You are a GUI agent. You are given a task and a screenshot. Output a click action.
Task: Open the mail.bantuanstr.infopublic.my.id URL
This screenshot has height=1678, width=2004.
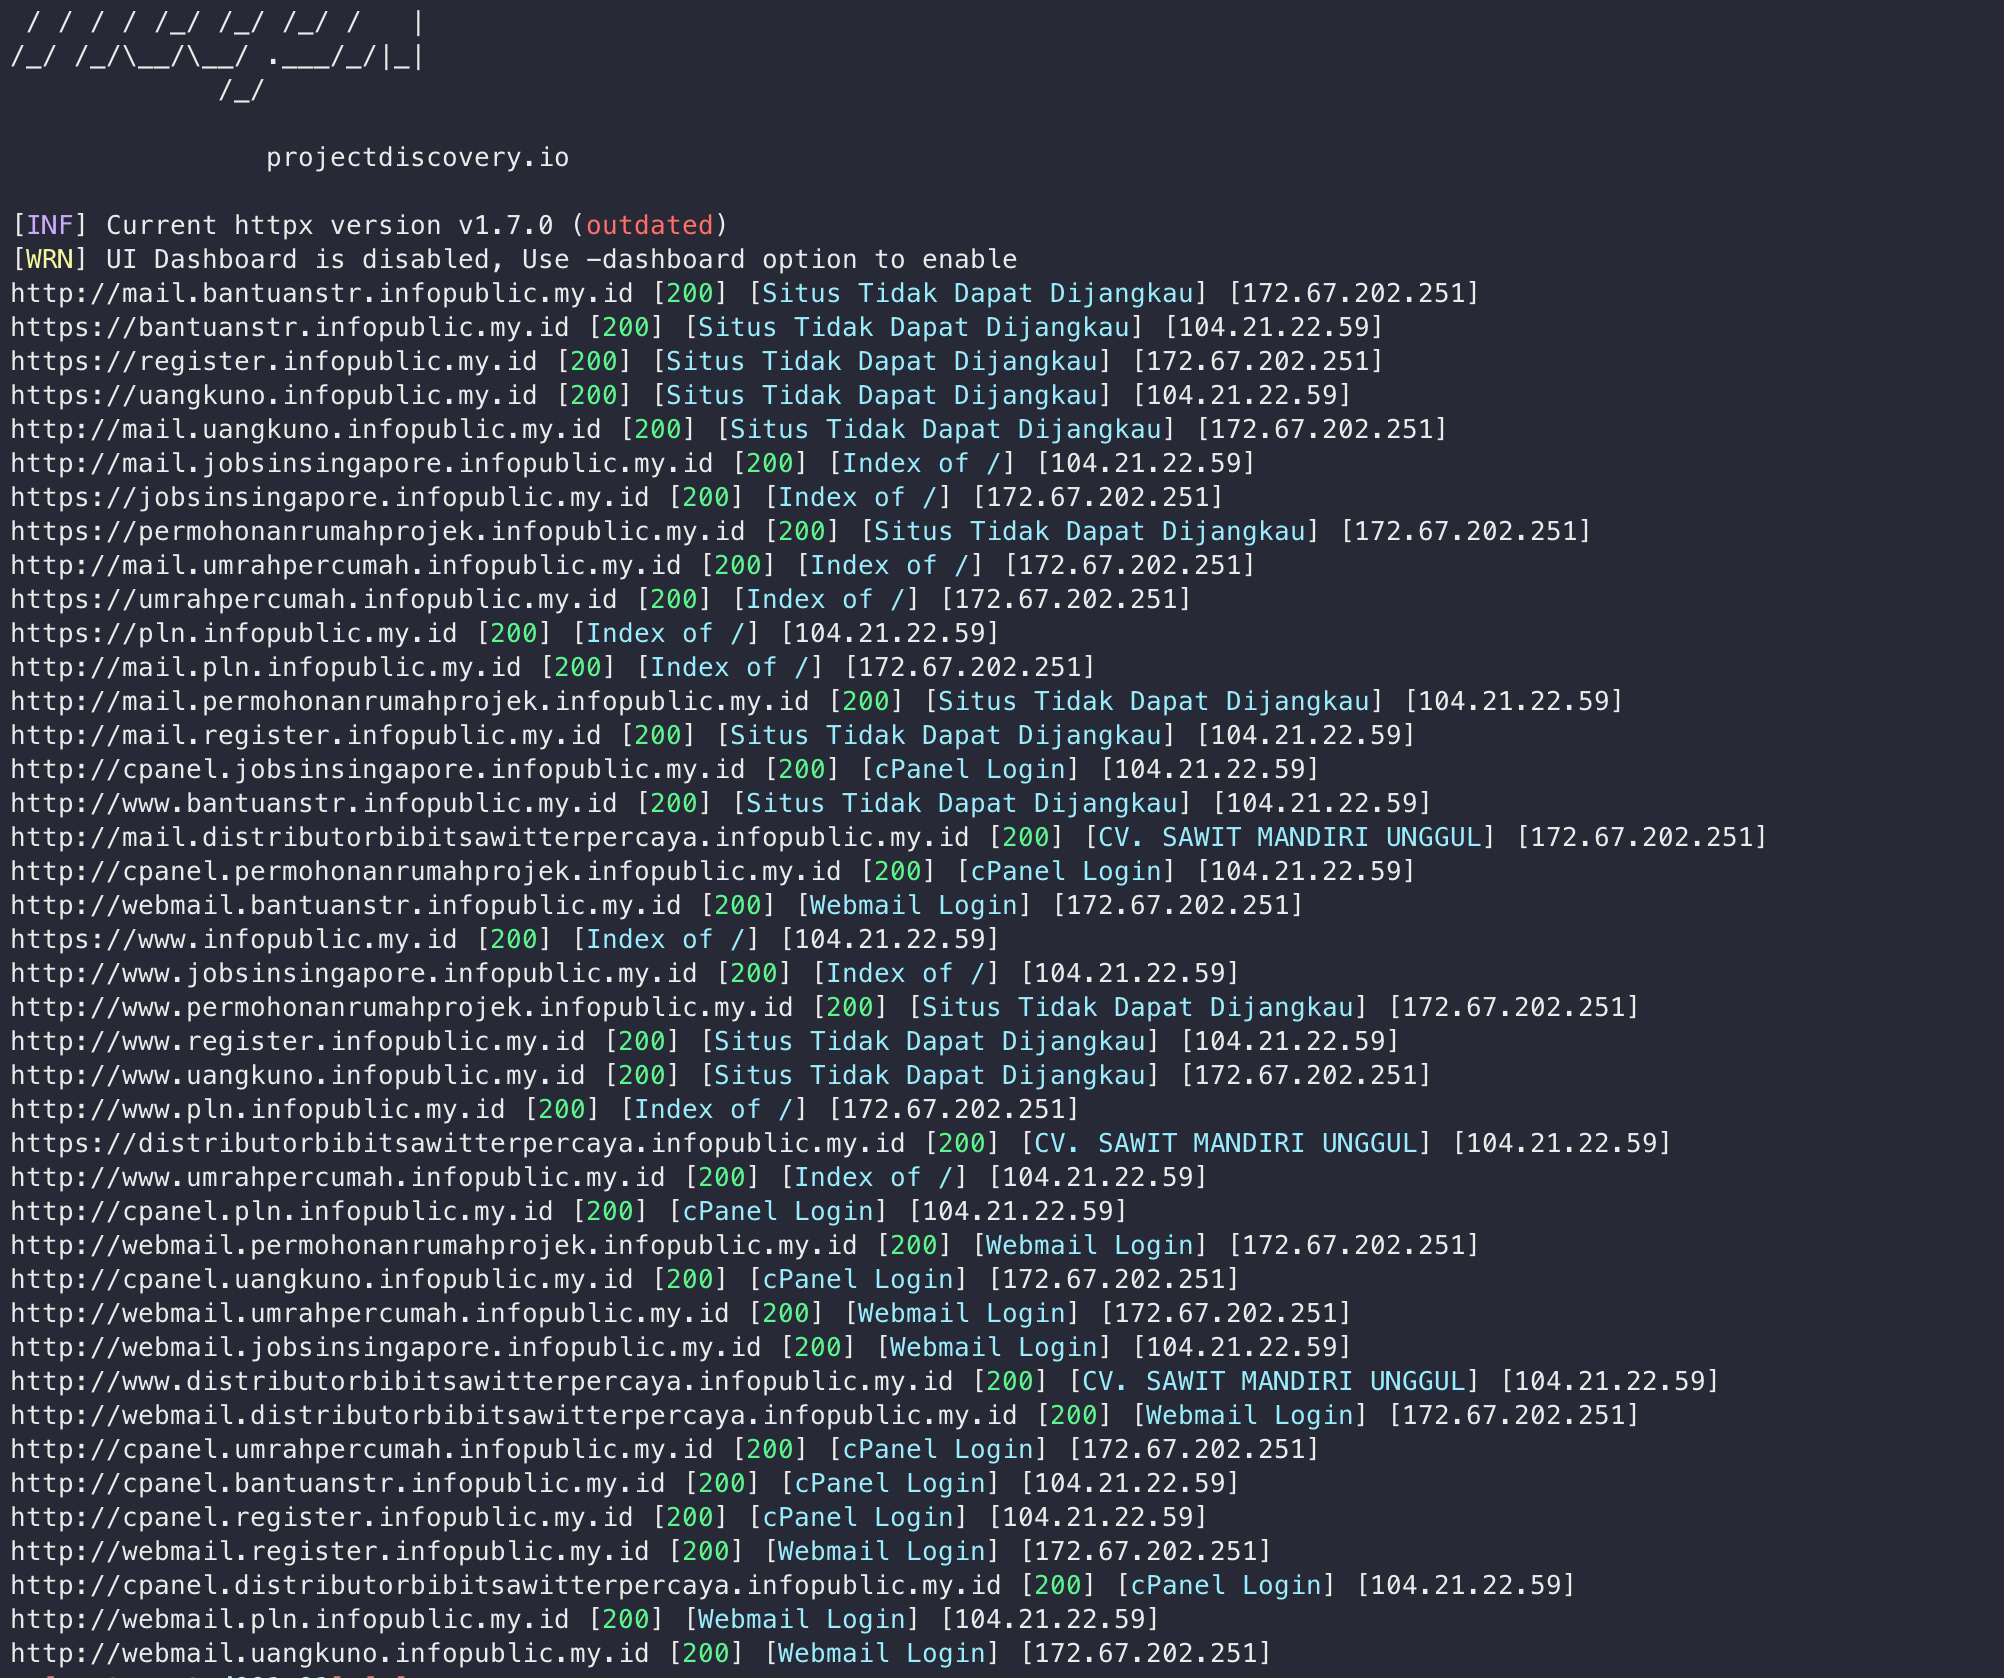[x=322, y=294]
